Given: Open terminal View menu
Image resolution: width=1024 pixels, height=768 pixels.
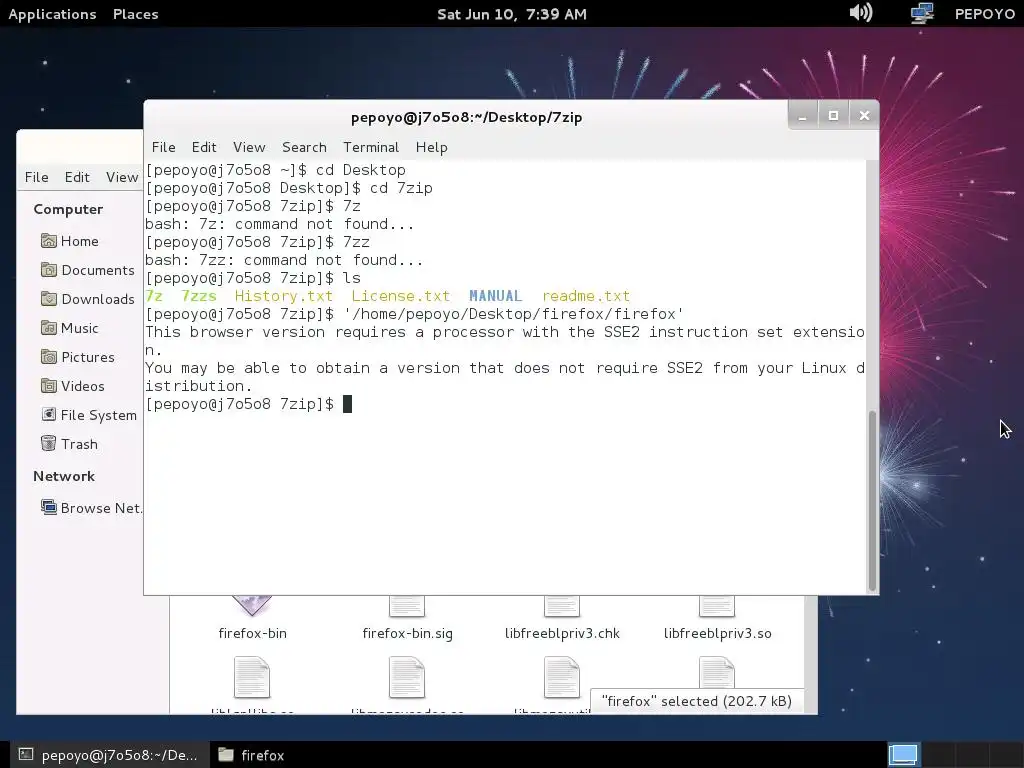Looking at the screenshot, I should point(249,147).
